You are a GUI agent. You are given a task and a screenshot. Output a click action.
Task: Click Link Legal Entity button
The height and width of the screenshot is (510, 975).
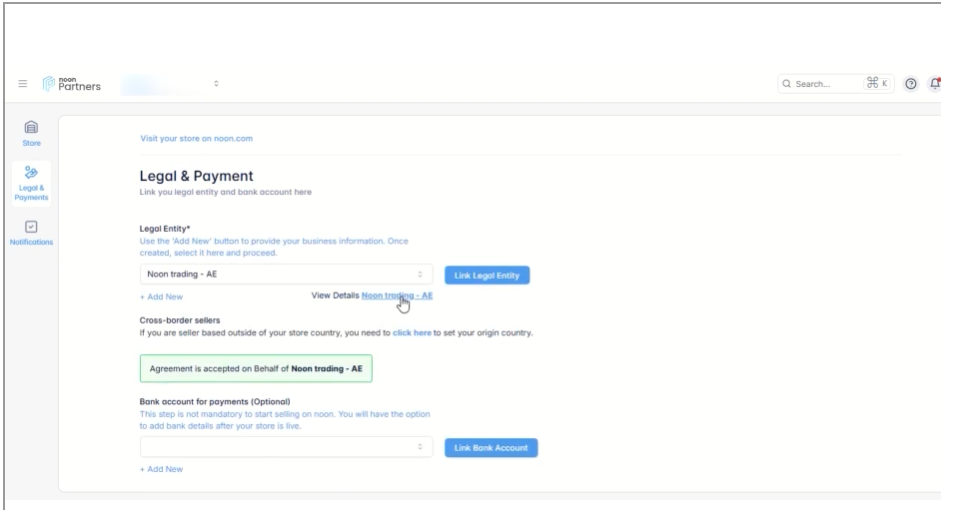click(x=487, y=275)
